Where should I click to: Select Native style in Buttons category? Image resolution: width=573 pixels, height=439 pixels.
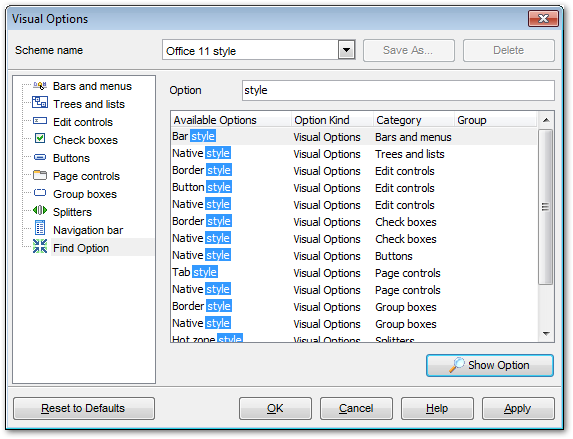tap(354, 256)
